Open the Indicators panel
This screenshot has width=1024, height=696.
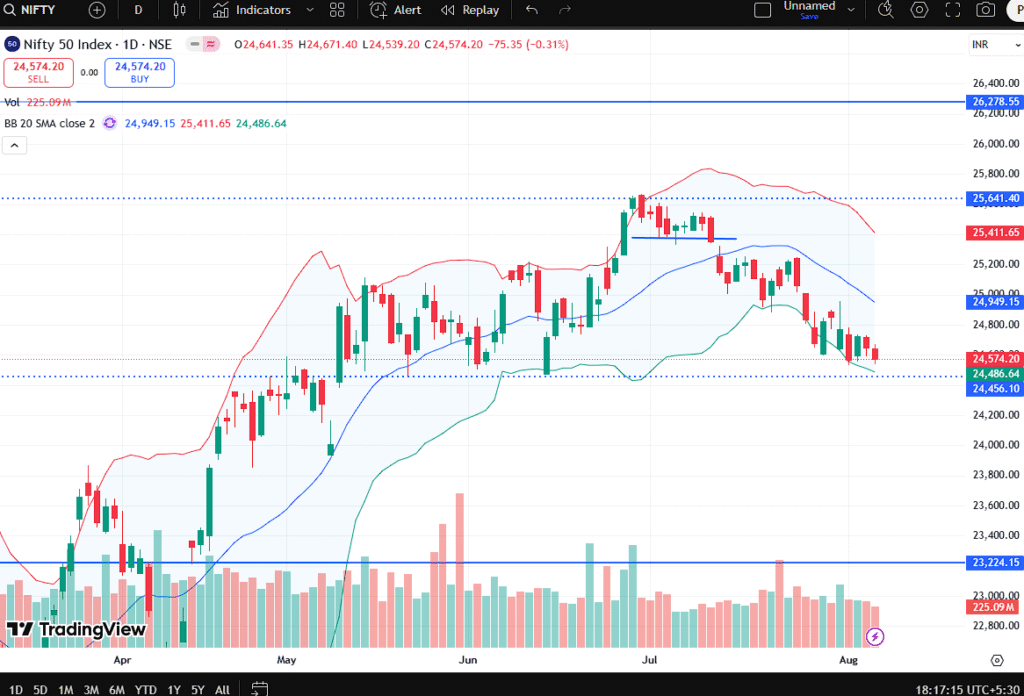(252, 10)
